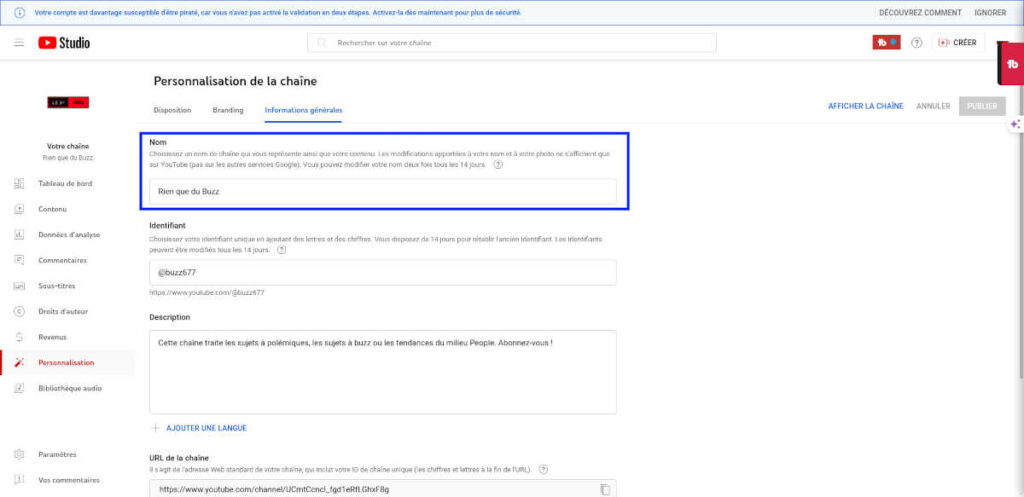Click the purple sparkle icon on right edge
Viewport: 1024px width, 497px height.
1016,123
